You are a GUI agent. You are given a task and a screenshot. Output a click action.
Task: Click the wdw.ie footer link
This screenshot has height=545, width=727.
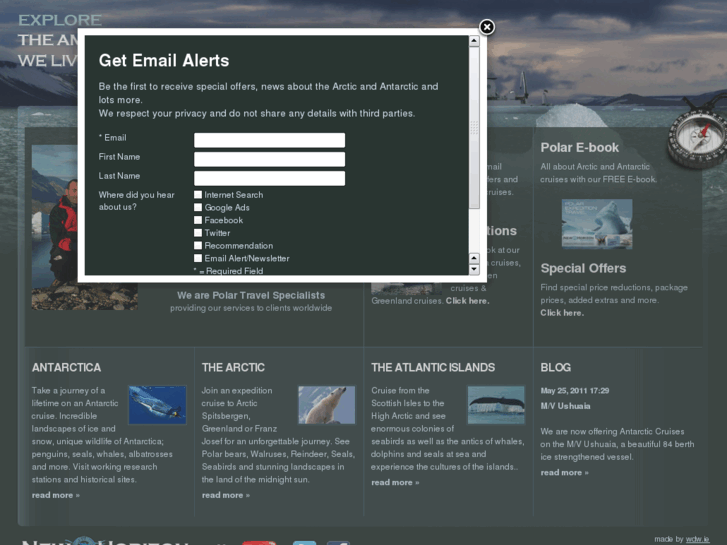(697, 539)
